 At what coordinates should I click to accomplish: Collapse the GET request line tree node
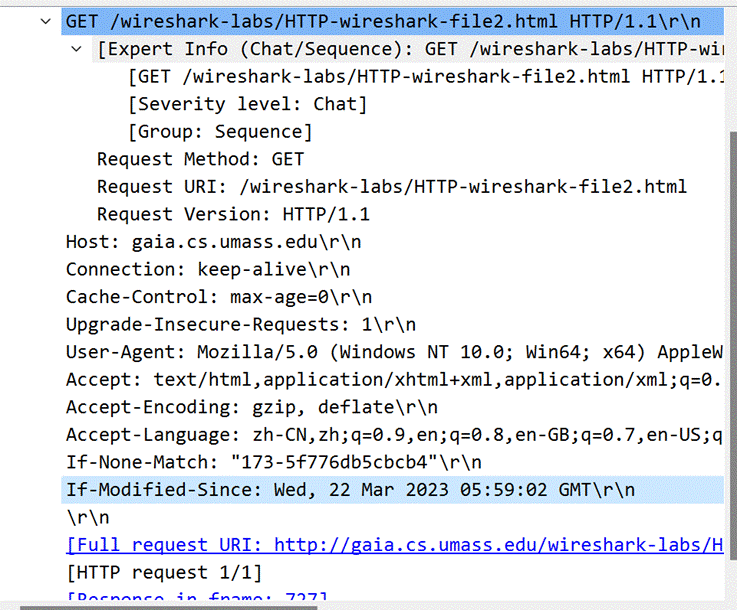(46, 21)
